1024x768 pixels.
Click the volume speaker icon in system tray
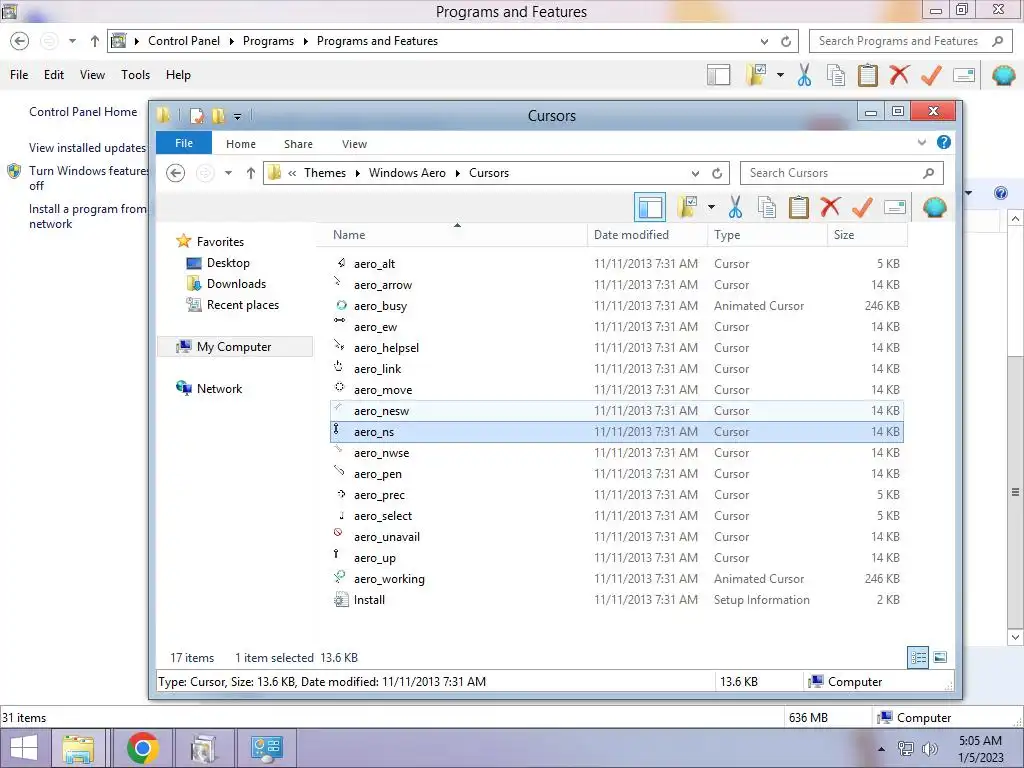(929, 749)
